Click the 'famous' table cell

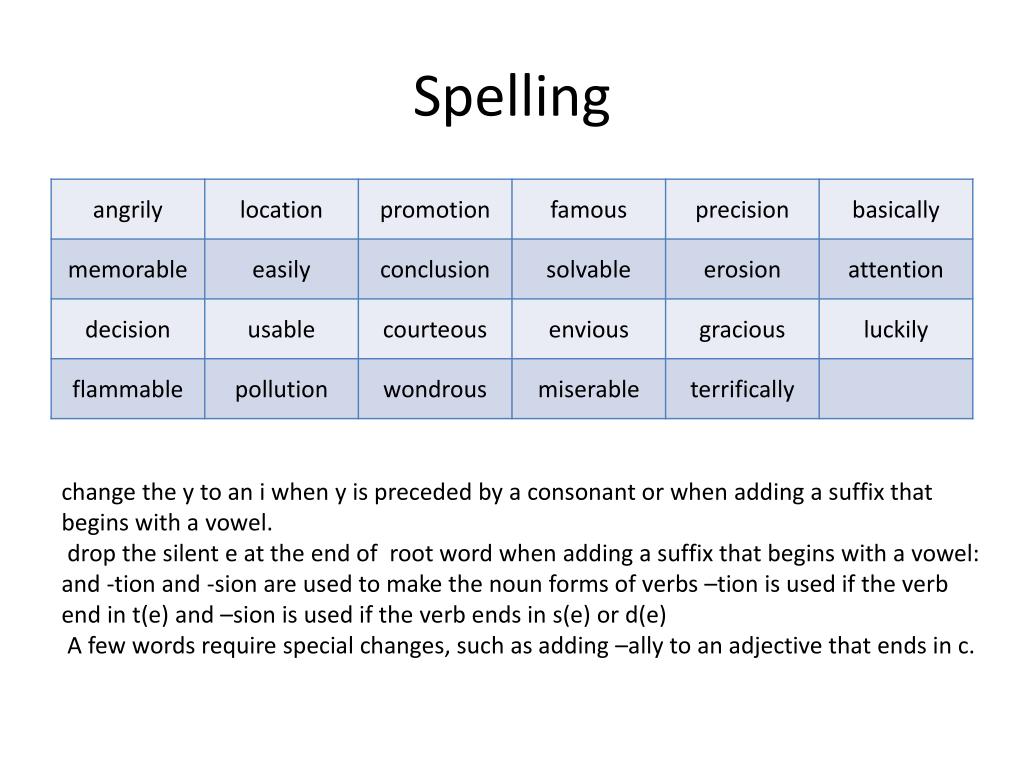click(588, 209)
